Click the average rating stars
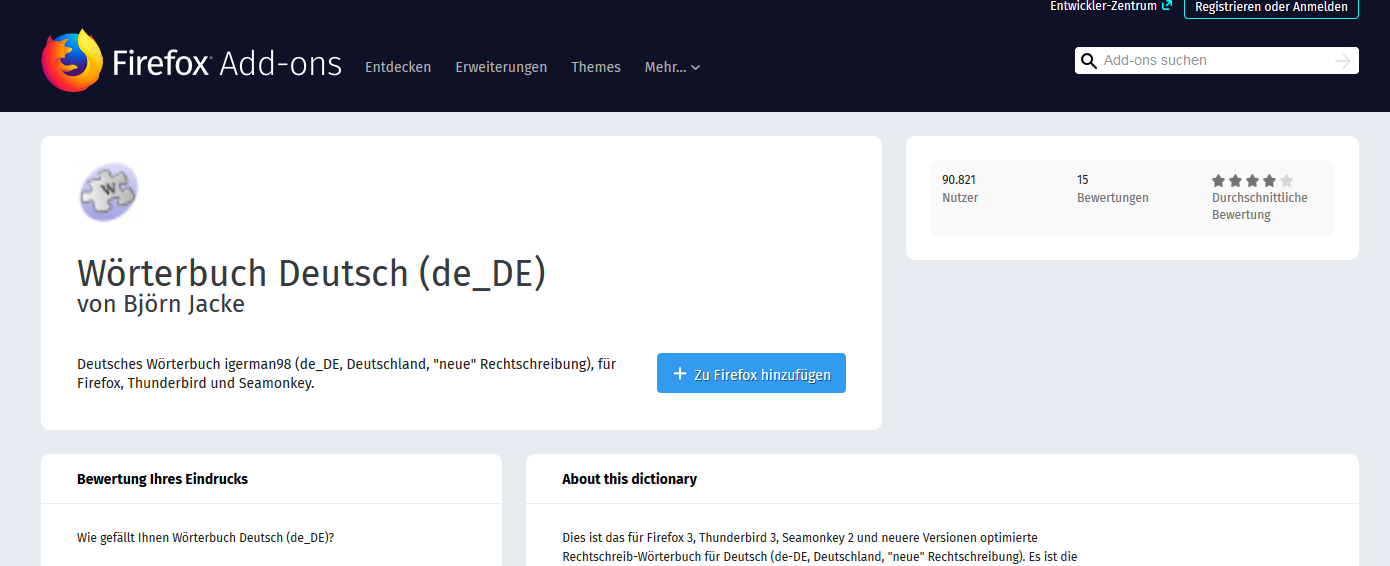The image size is (1390, 566). pyautogui.click(x=1252, y=181)
